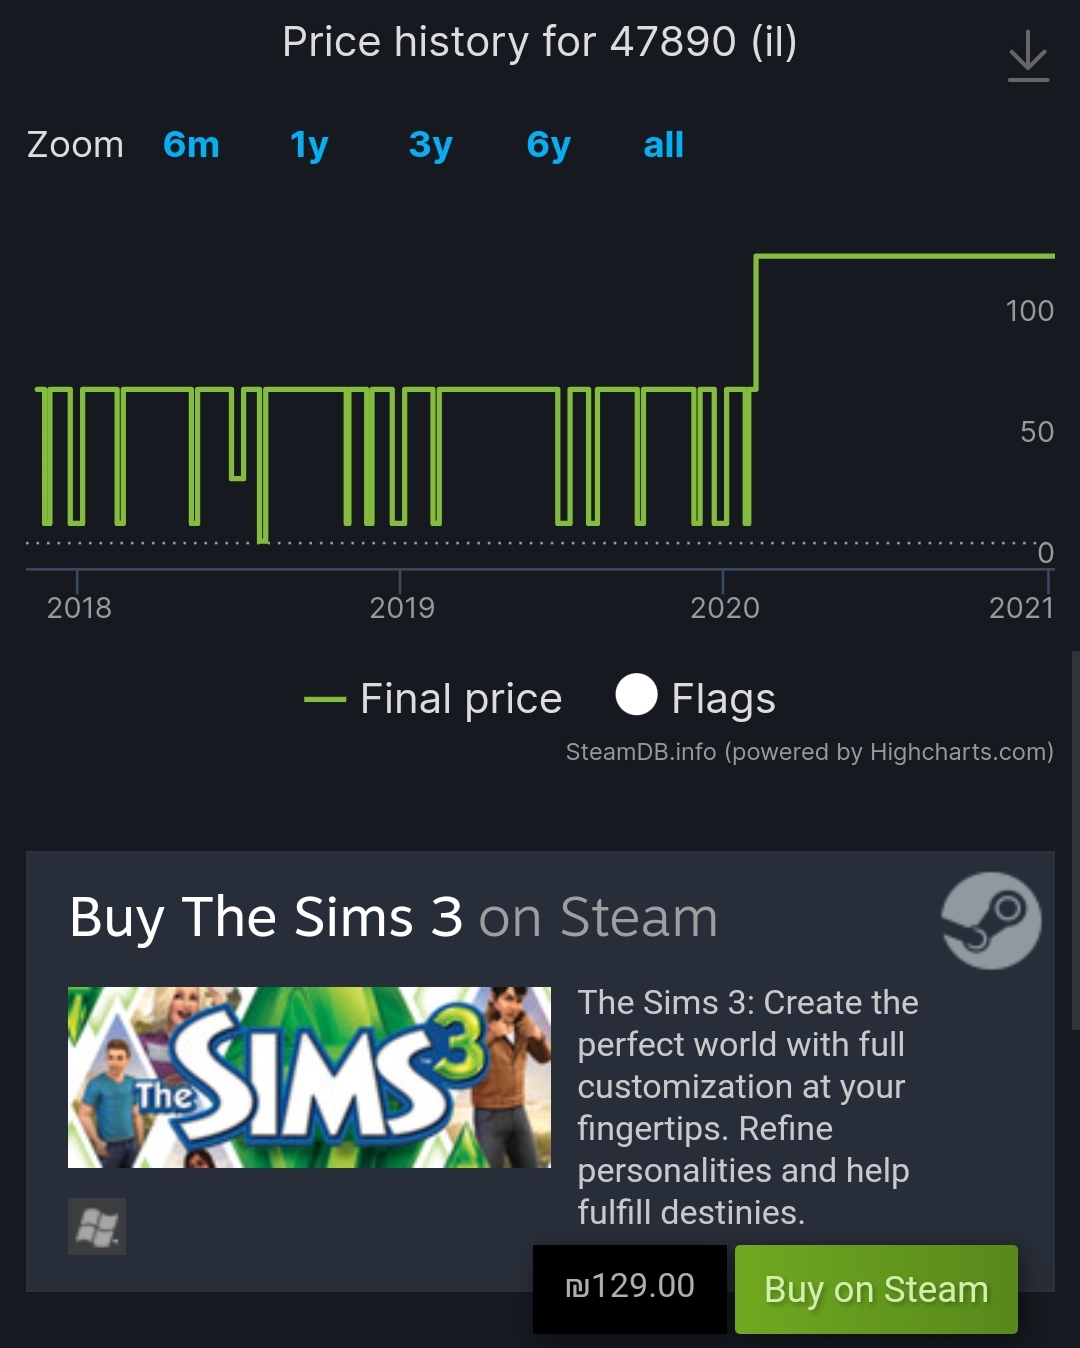Click the price history chart title
Screen dimensions: 1080x1348
[539, 42]
